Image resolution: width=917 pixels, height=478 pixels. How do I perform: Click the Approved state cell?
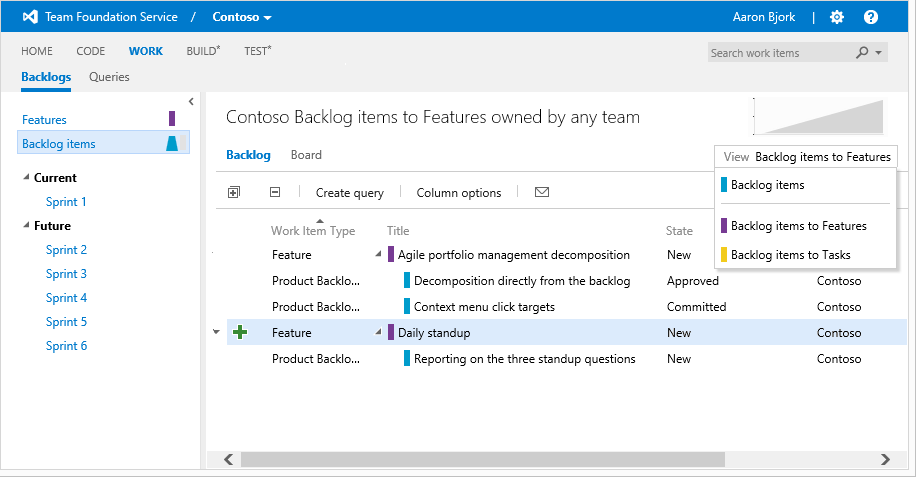pos(692,281)
